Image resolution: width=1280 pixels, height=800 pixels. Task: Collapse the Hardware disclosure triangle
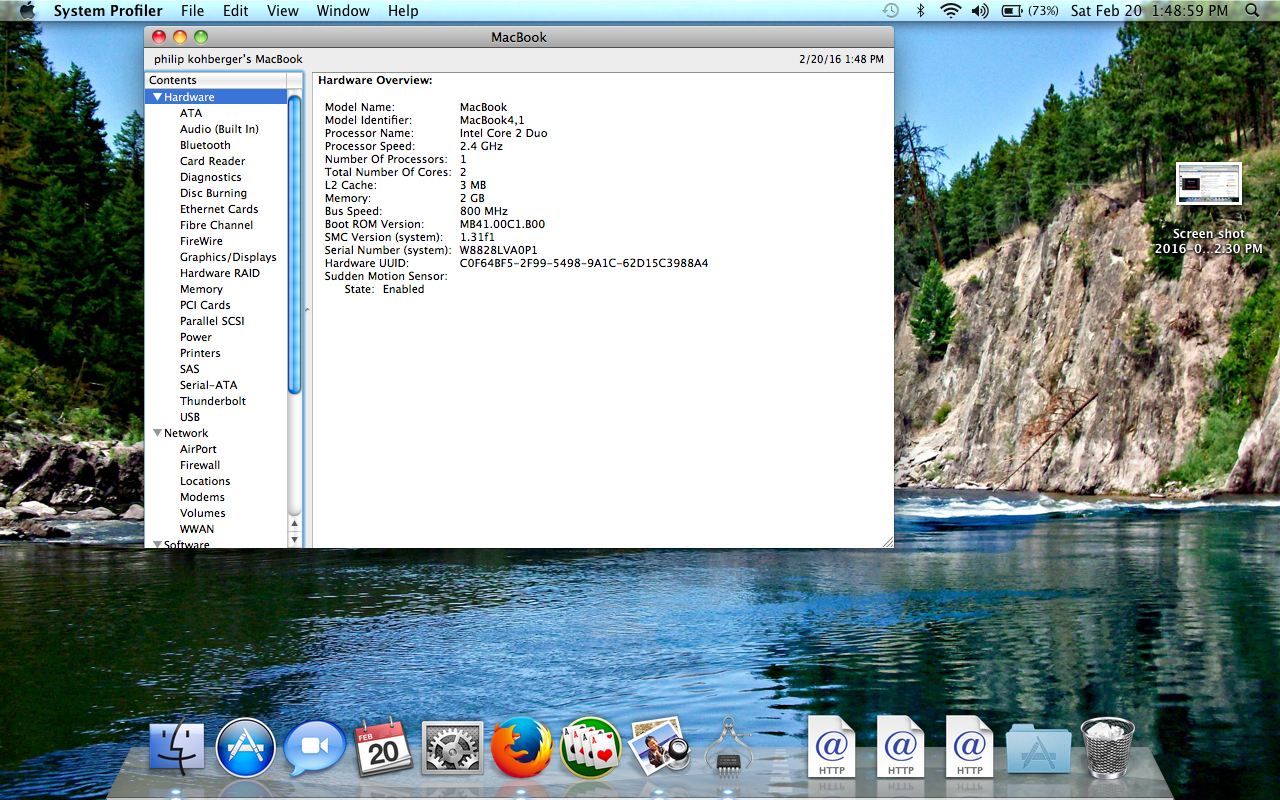(157, 97)
